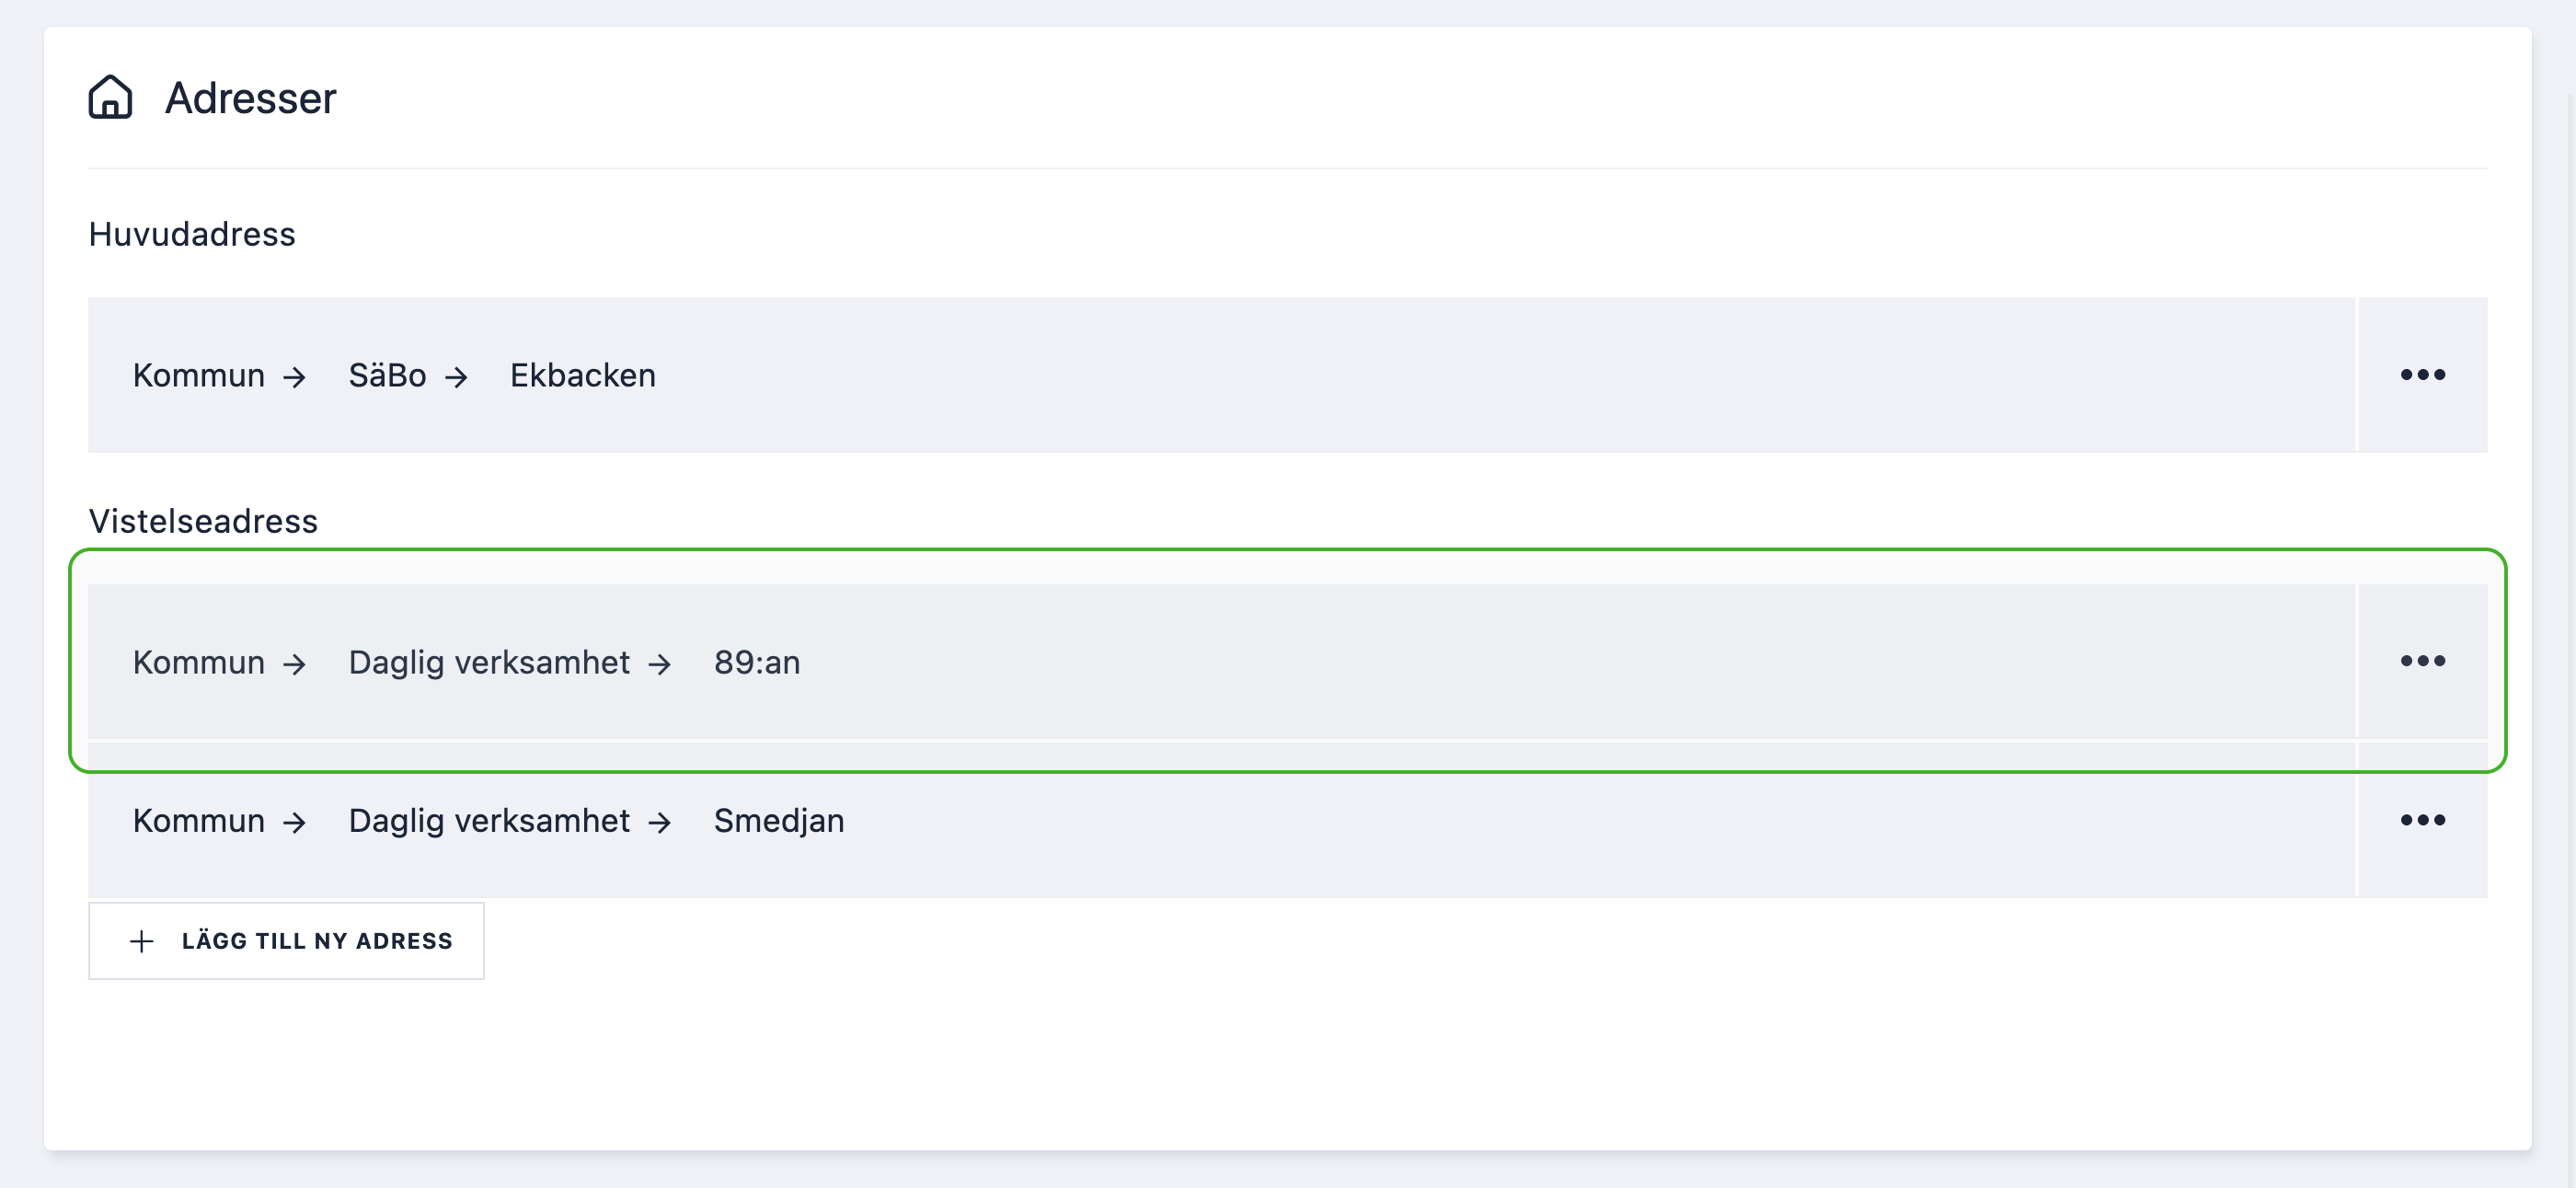2576x1188 pixels.
Task: Select Kommun in the Ekbacken row
Action: tap(199, 375)
